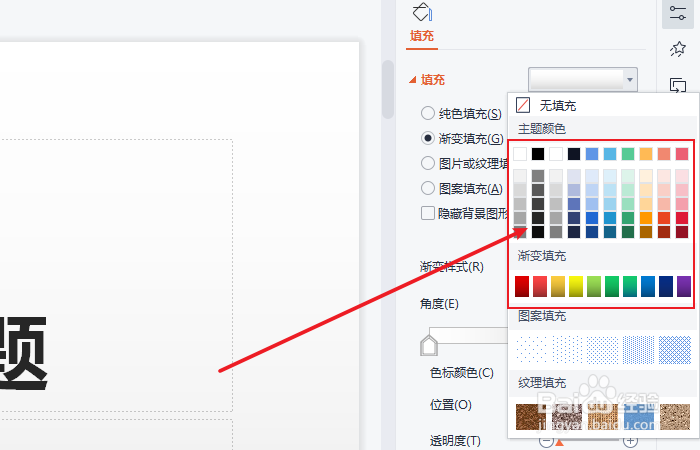Apply the sandy cork texture fill
The image size is (700, 450).
pyautogui.click(x=675, y=417)
